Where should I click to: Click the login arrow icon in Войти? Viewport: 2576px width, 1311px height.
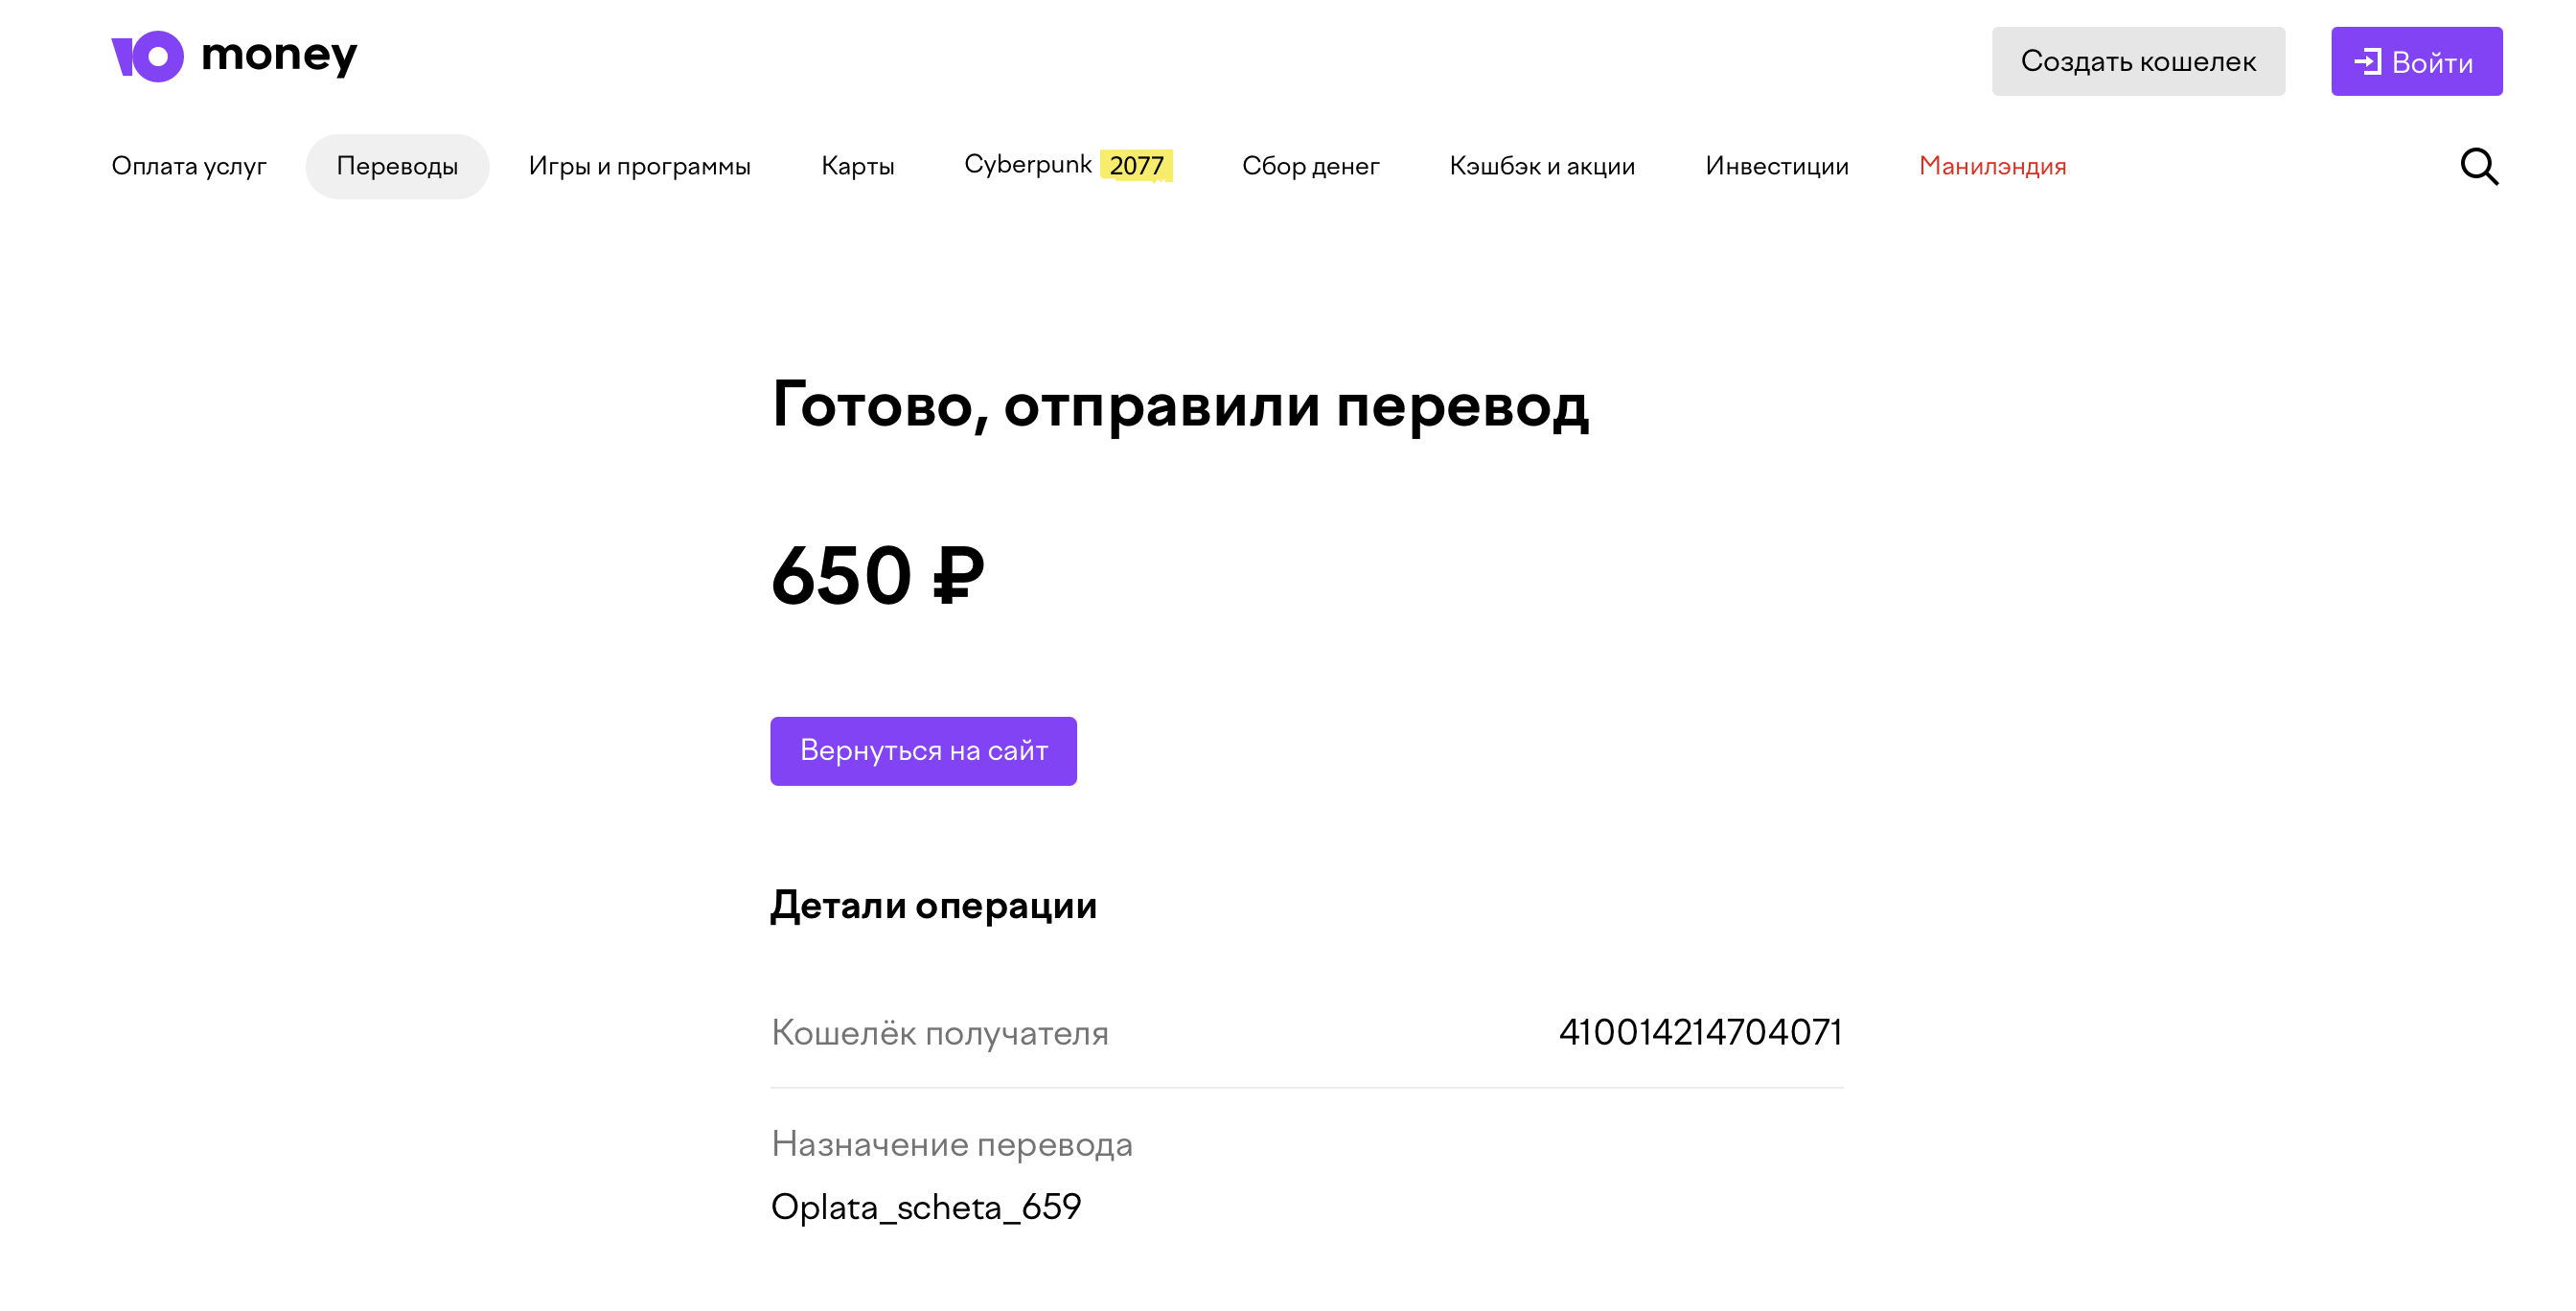(2367, 62)
